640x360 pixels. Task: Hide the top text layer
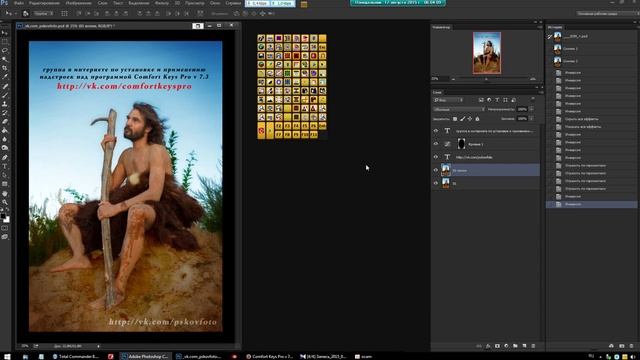click(436, 131)
